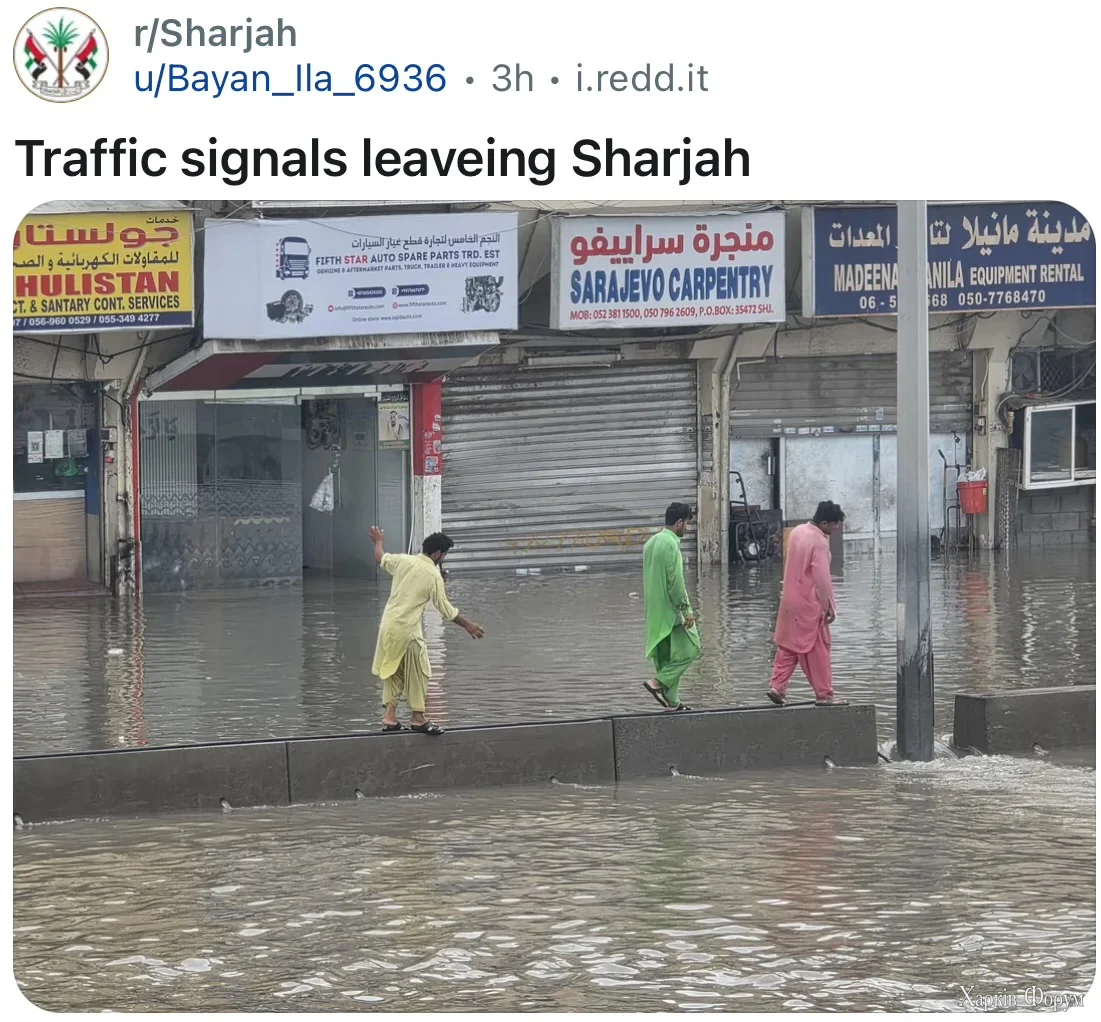
Task: Click the man in pink clothing
Action: coord(805,602)
